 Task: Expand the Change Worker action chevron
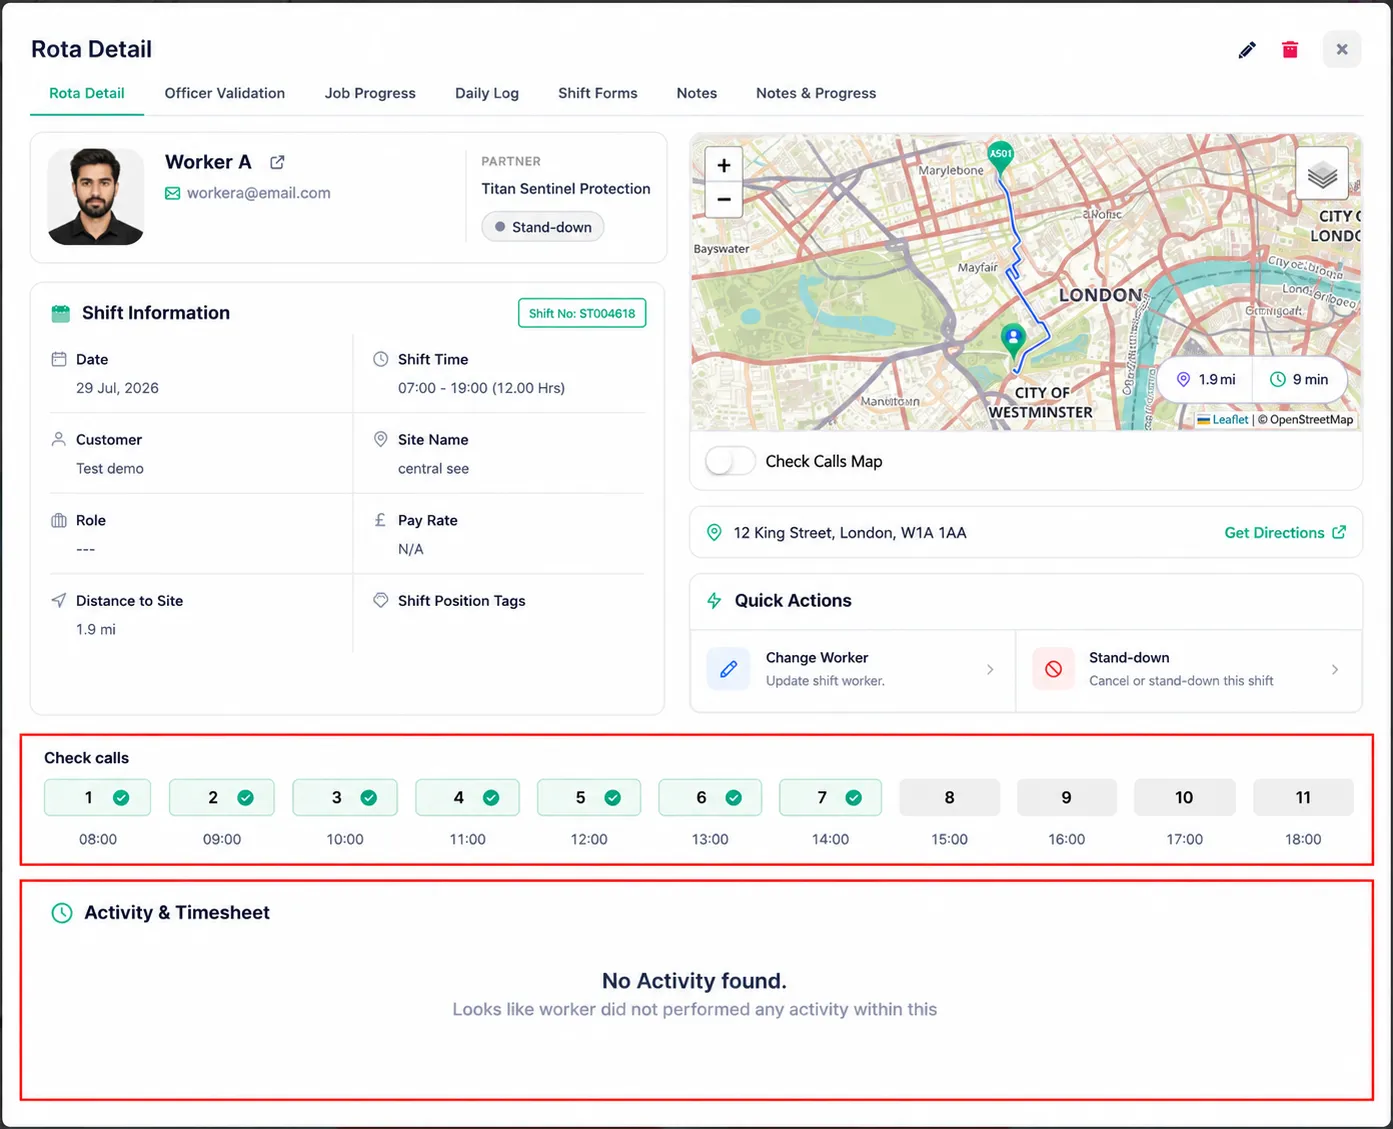point(990,670)
